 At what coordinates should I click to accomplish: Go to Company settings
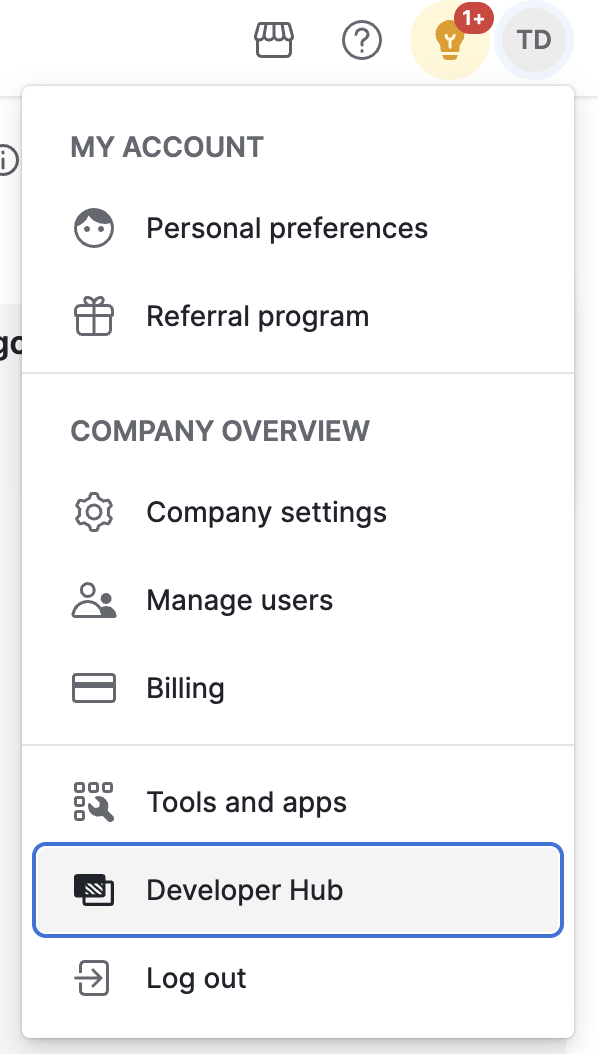point(266,511)
